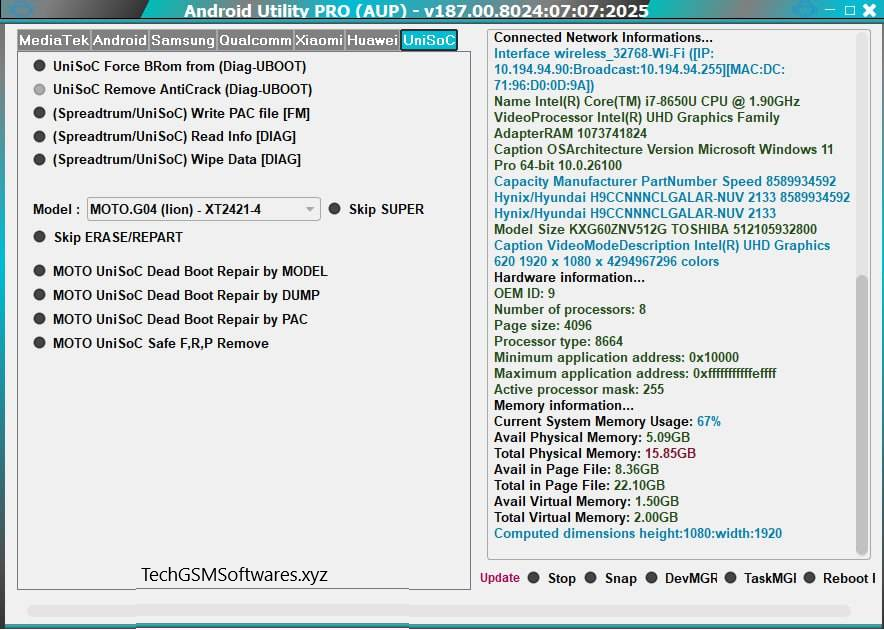884x630 pixels.
Task: Click the 'Current System Memory Usage: 67%' line
Action: click(607, 421)
